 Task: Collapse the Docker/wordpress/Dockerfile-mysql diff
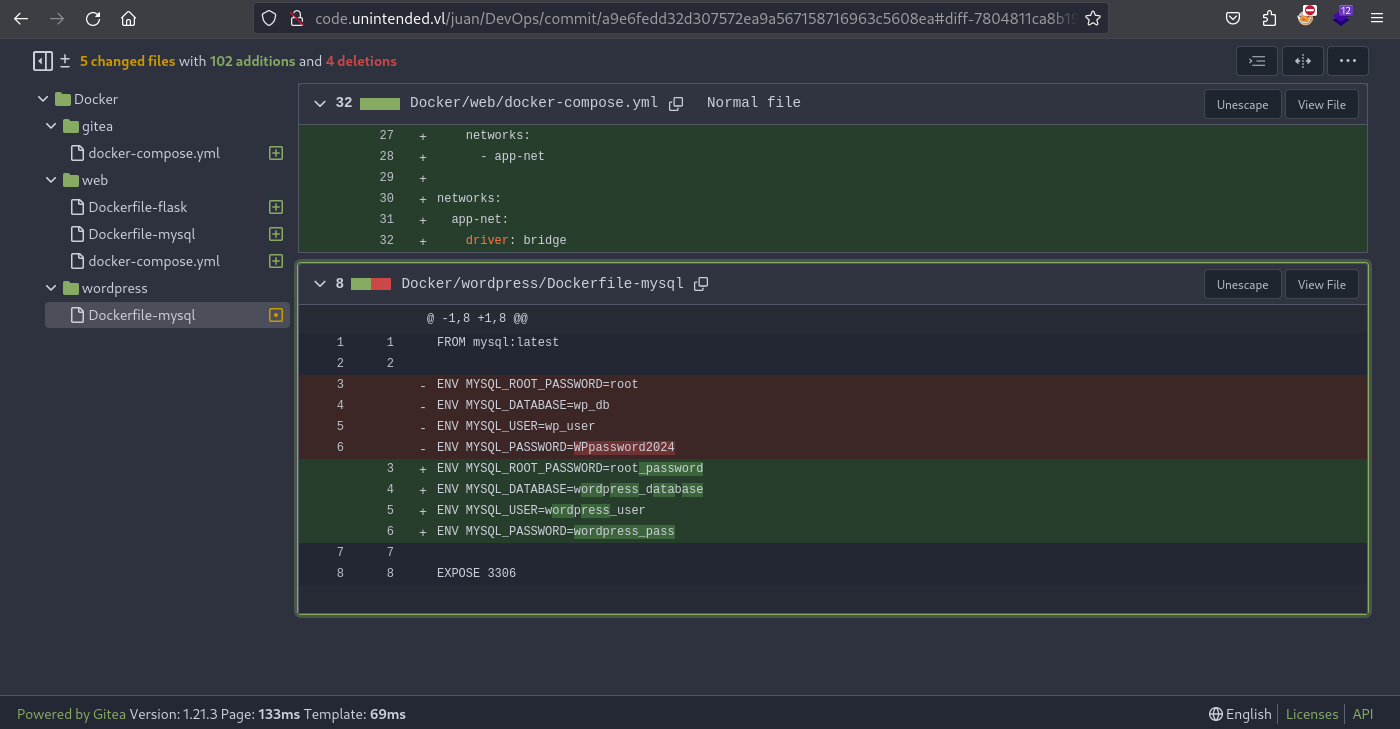[x=320, y=284]
